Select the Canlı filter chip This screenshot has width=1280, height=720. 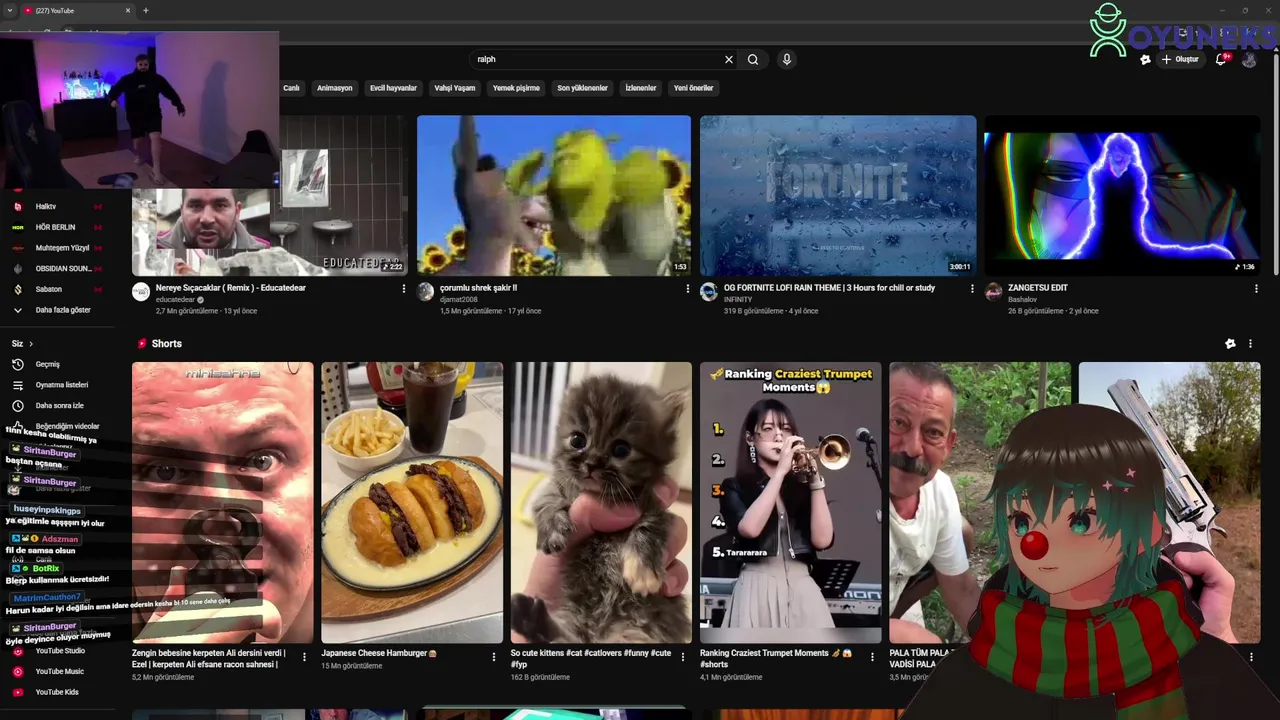(x=291, y=88)
